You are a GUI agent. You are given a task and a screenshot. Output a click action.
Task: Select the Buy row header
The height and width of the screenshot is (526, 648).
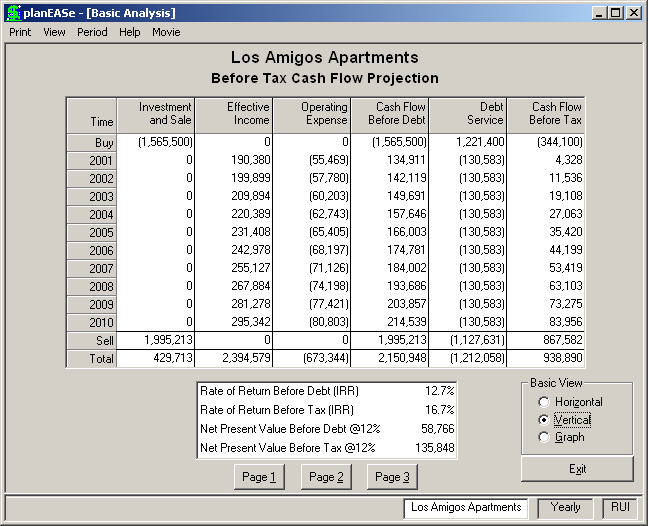click(x=91, y=143)
